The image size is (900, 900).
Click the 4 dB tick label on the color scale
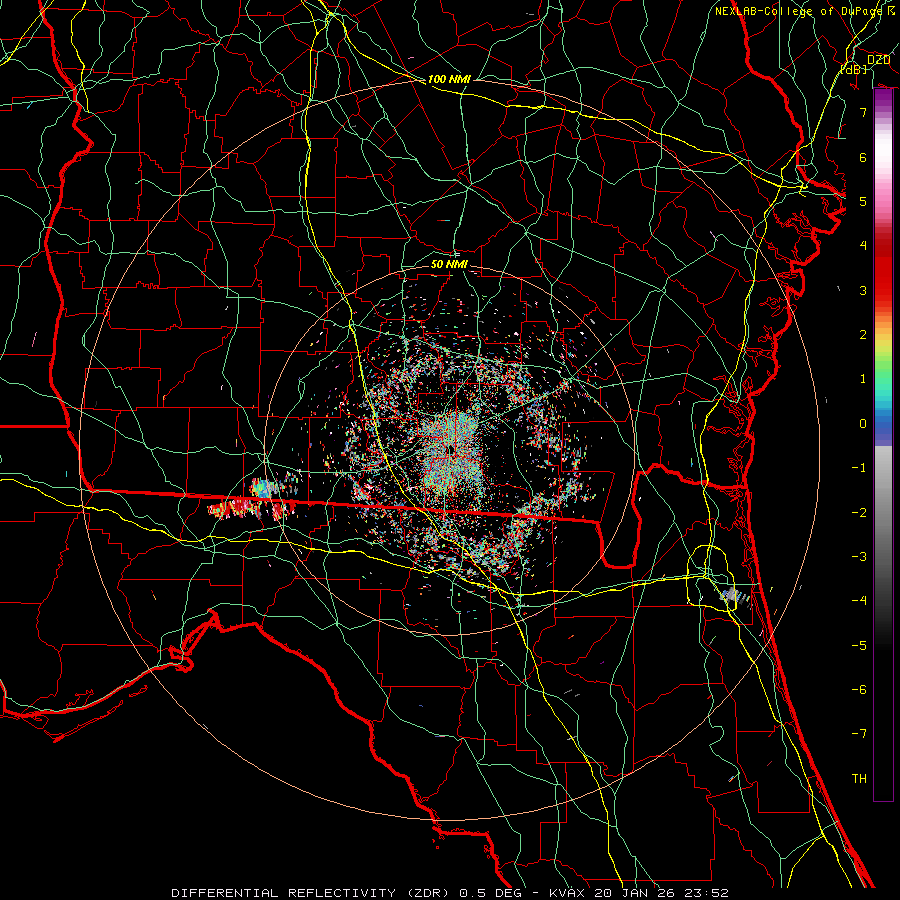coord(863,246)
